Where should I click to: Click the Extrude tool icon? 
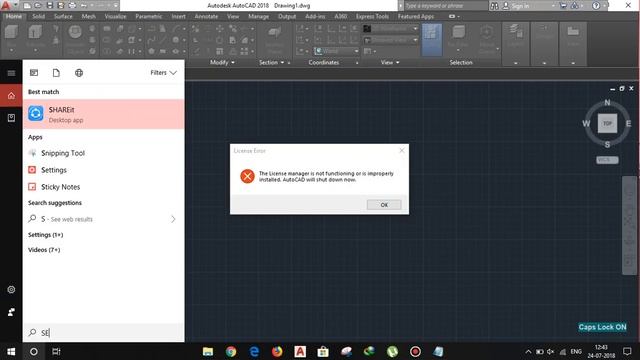coord(35,33)
